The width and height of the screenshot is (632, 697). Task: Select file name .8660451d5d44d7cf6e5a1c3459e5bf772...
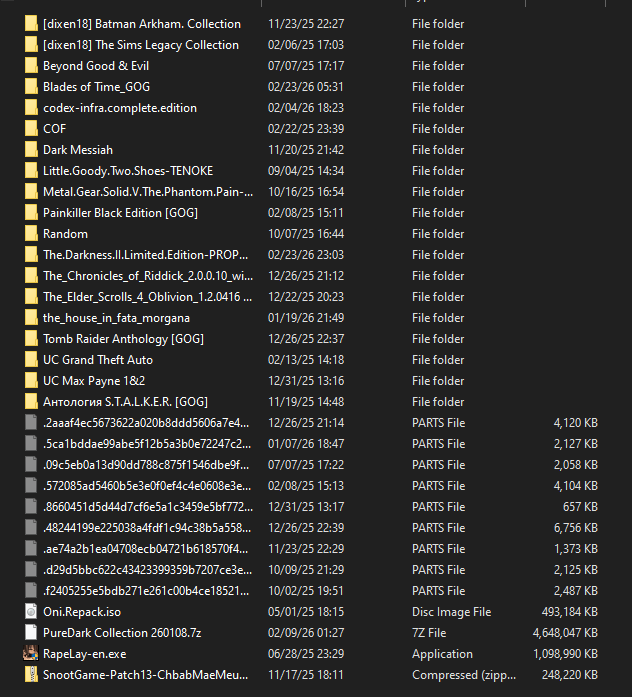(x=148, y=507)
